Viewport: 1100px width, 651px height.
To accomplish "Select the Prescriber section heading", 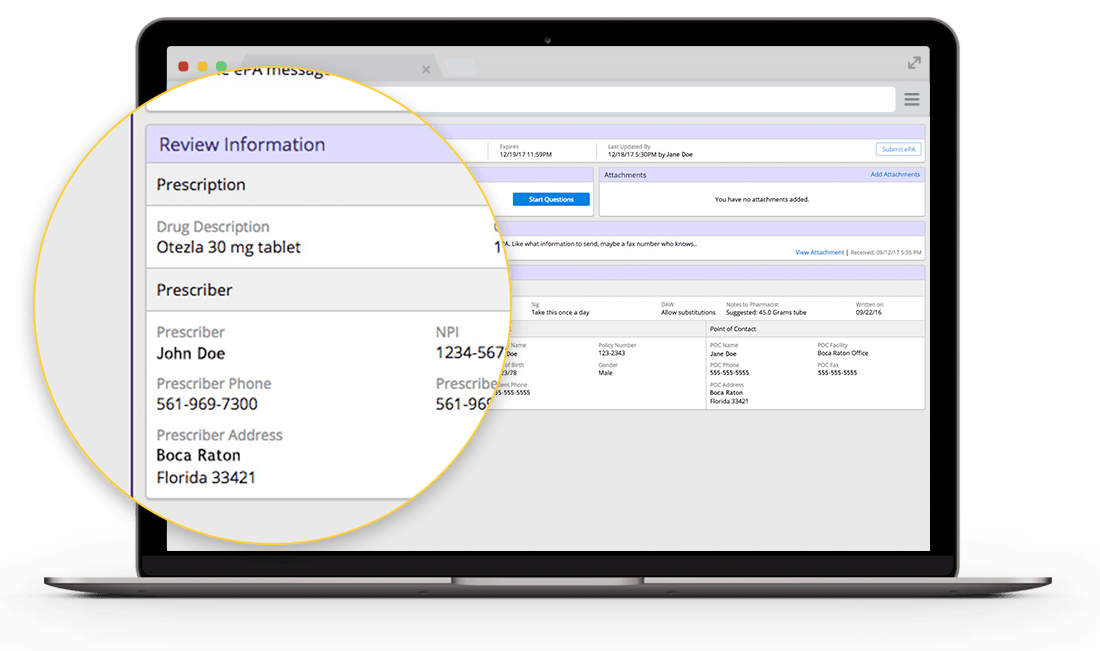I will [194, 290].
